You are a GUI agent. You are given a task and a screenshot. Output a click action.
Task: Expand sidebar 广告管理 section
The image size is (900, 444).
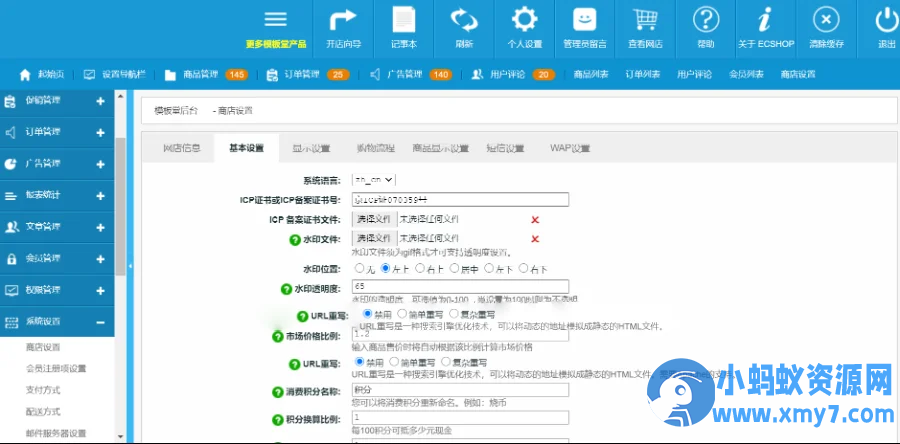tap(100, 165)
